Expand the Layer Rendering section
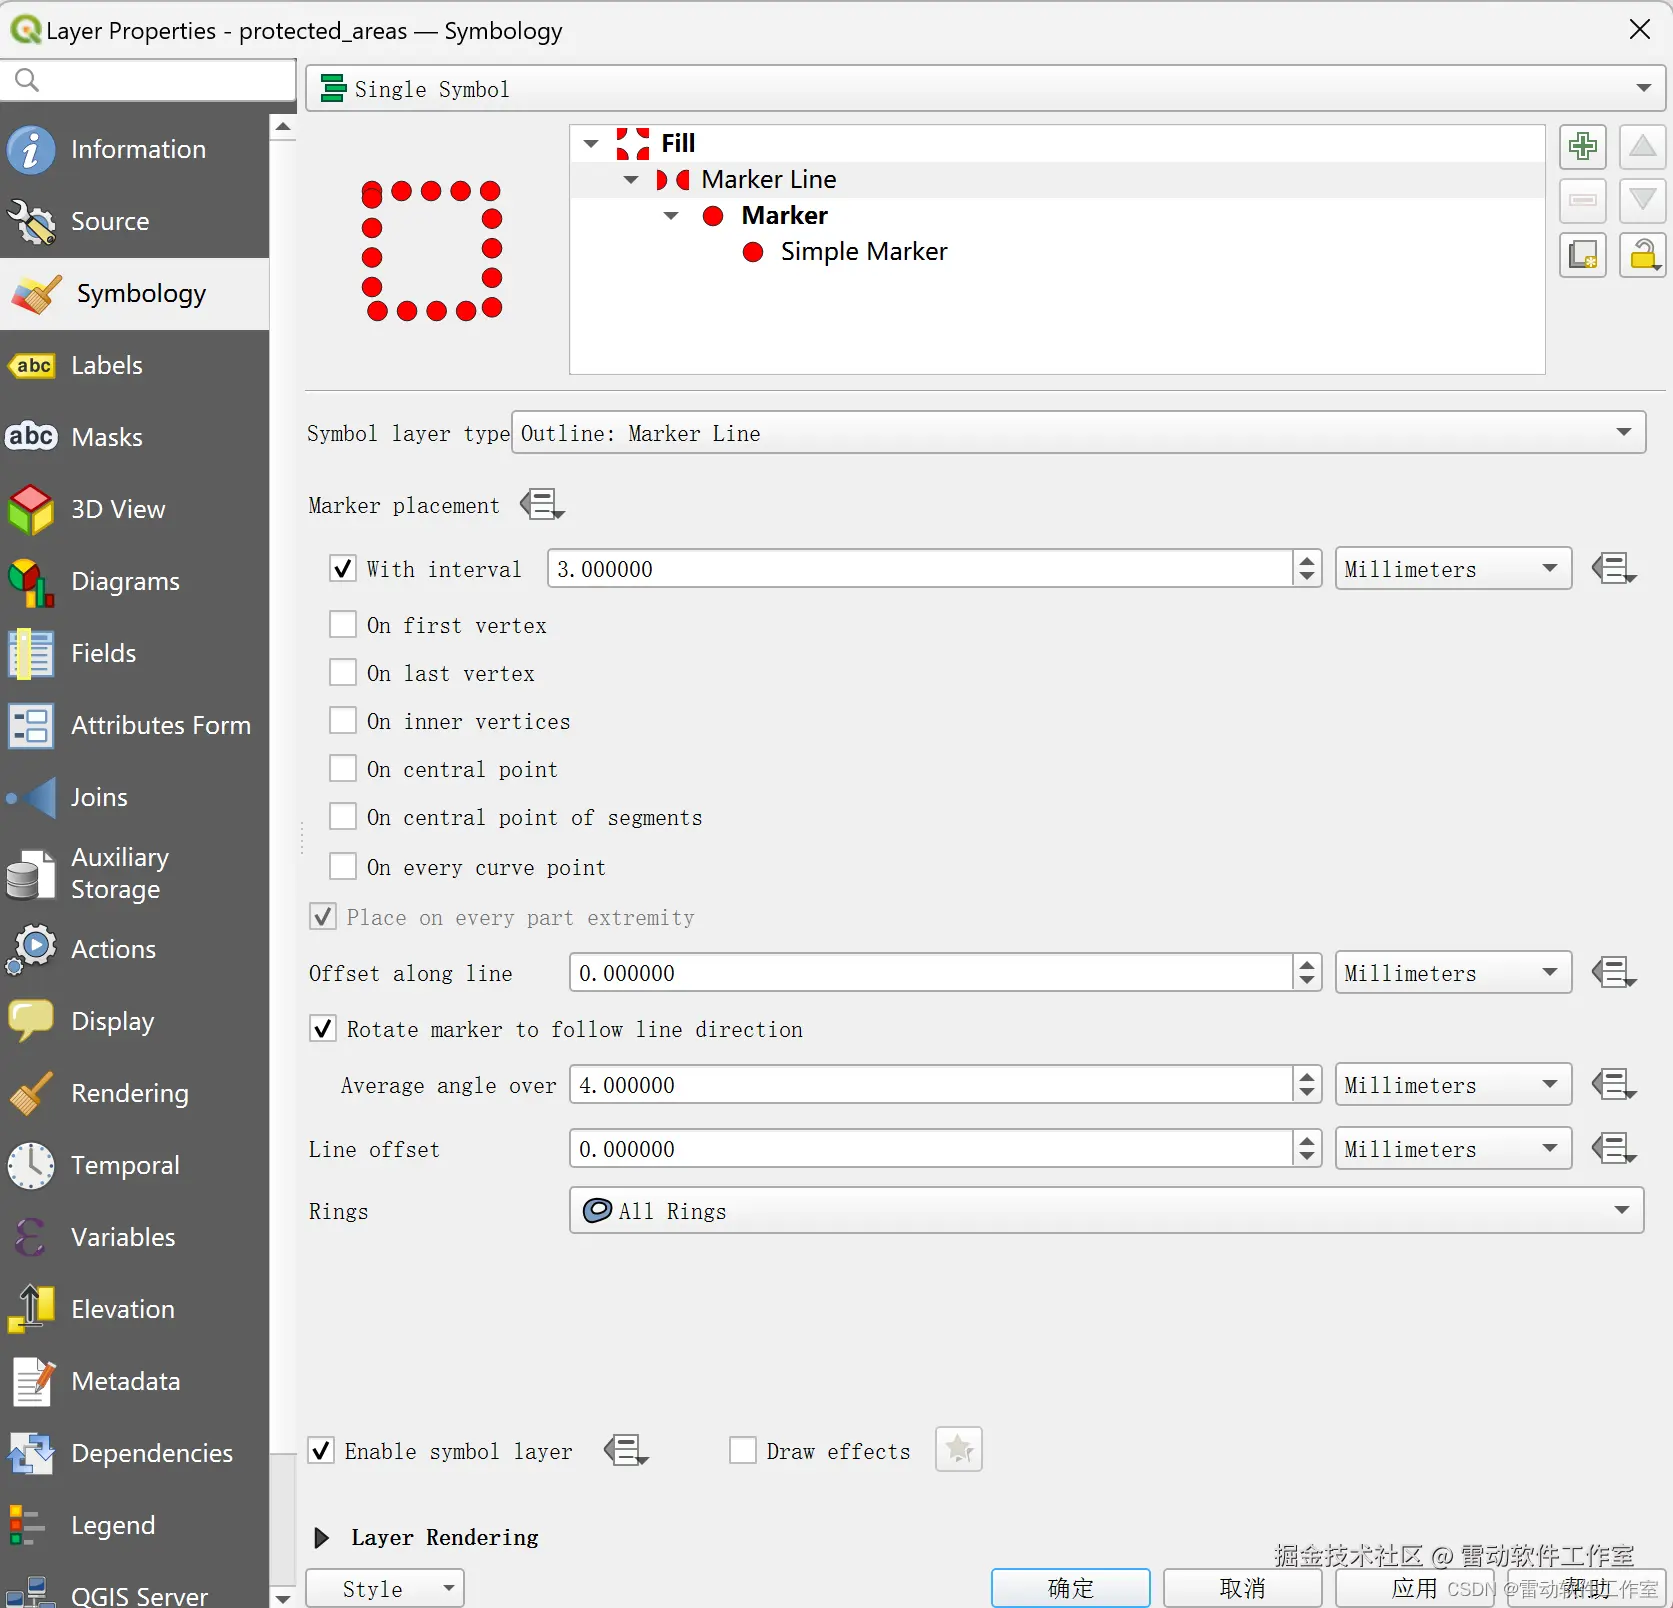The height and width of the screenshot is (1608, 1673). 321,1538
